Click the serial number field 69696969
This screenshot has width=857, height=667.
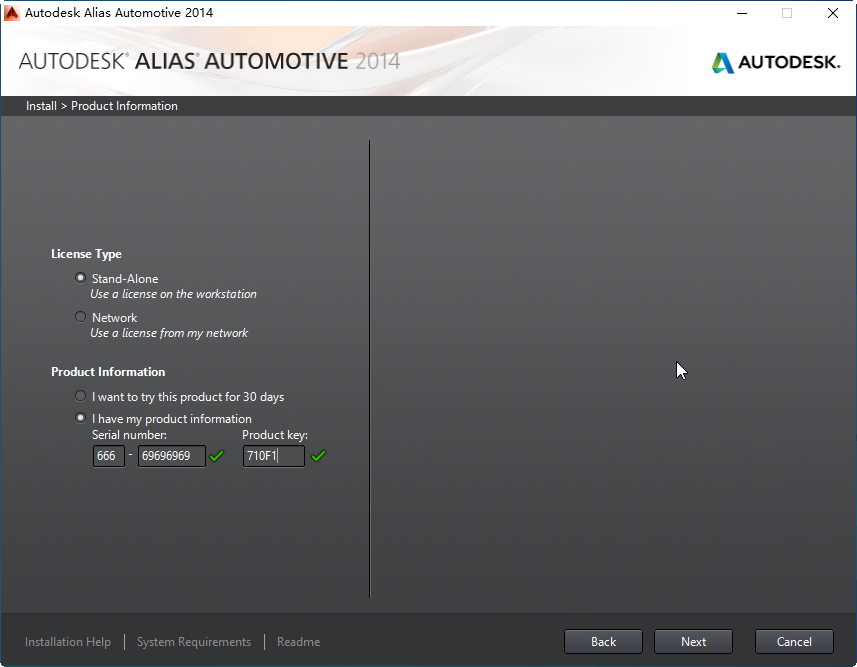(x=172, y=456)
